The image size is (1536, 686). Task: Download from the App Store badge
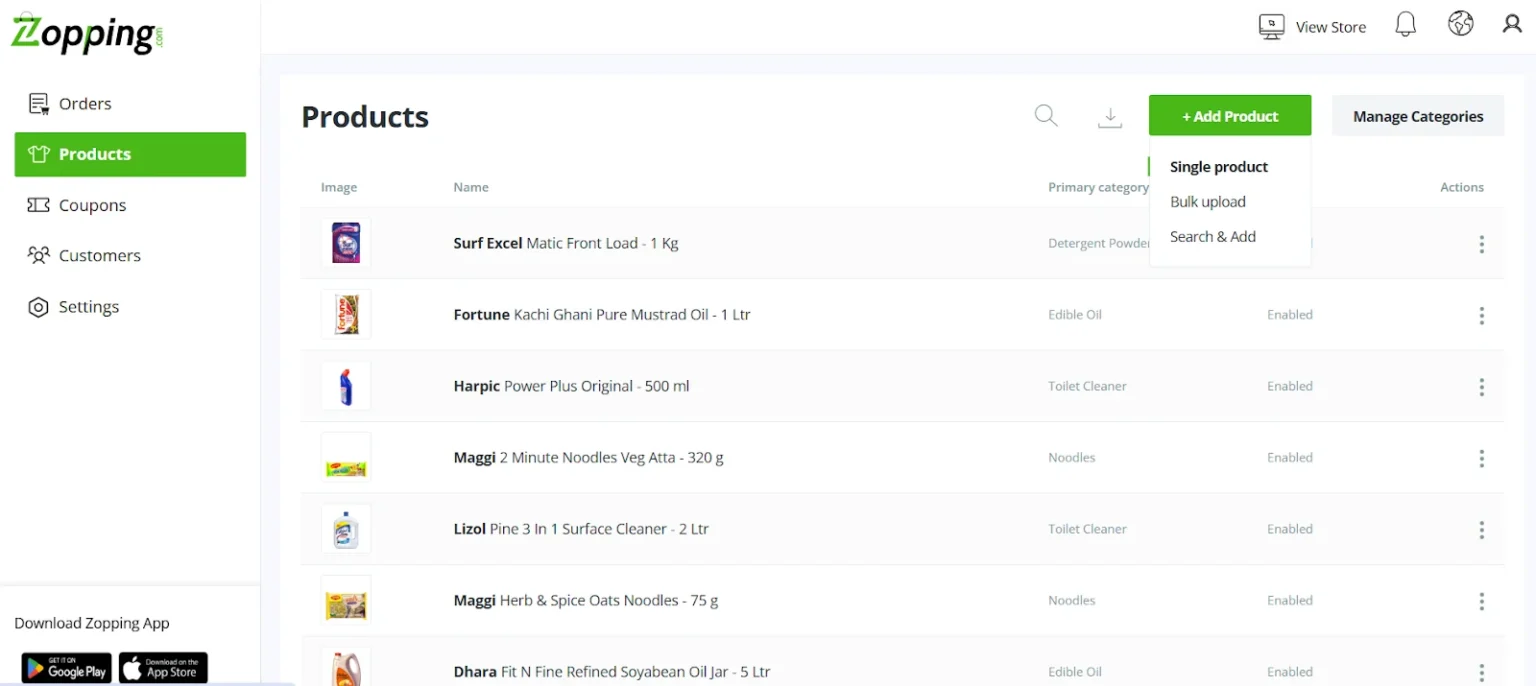(163, 668)
